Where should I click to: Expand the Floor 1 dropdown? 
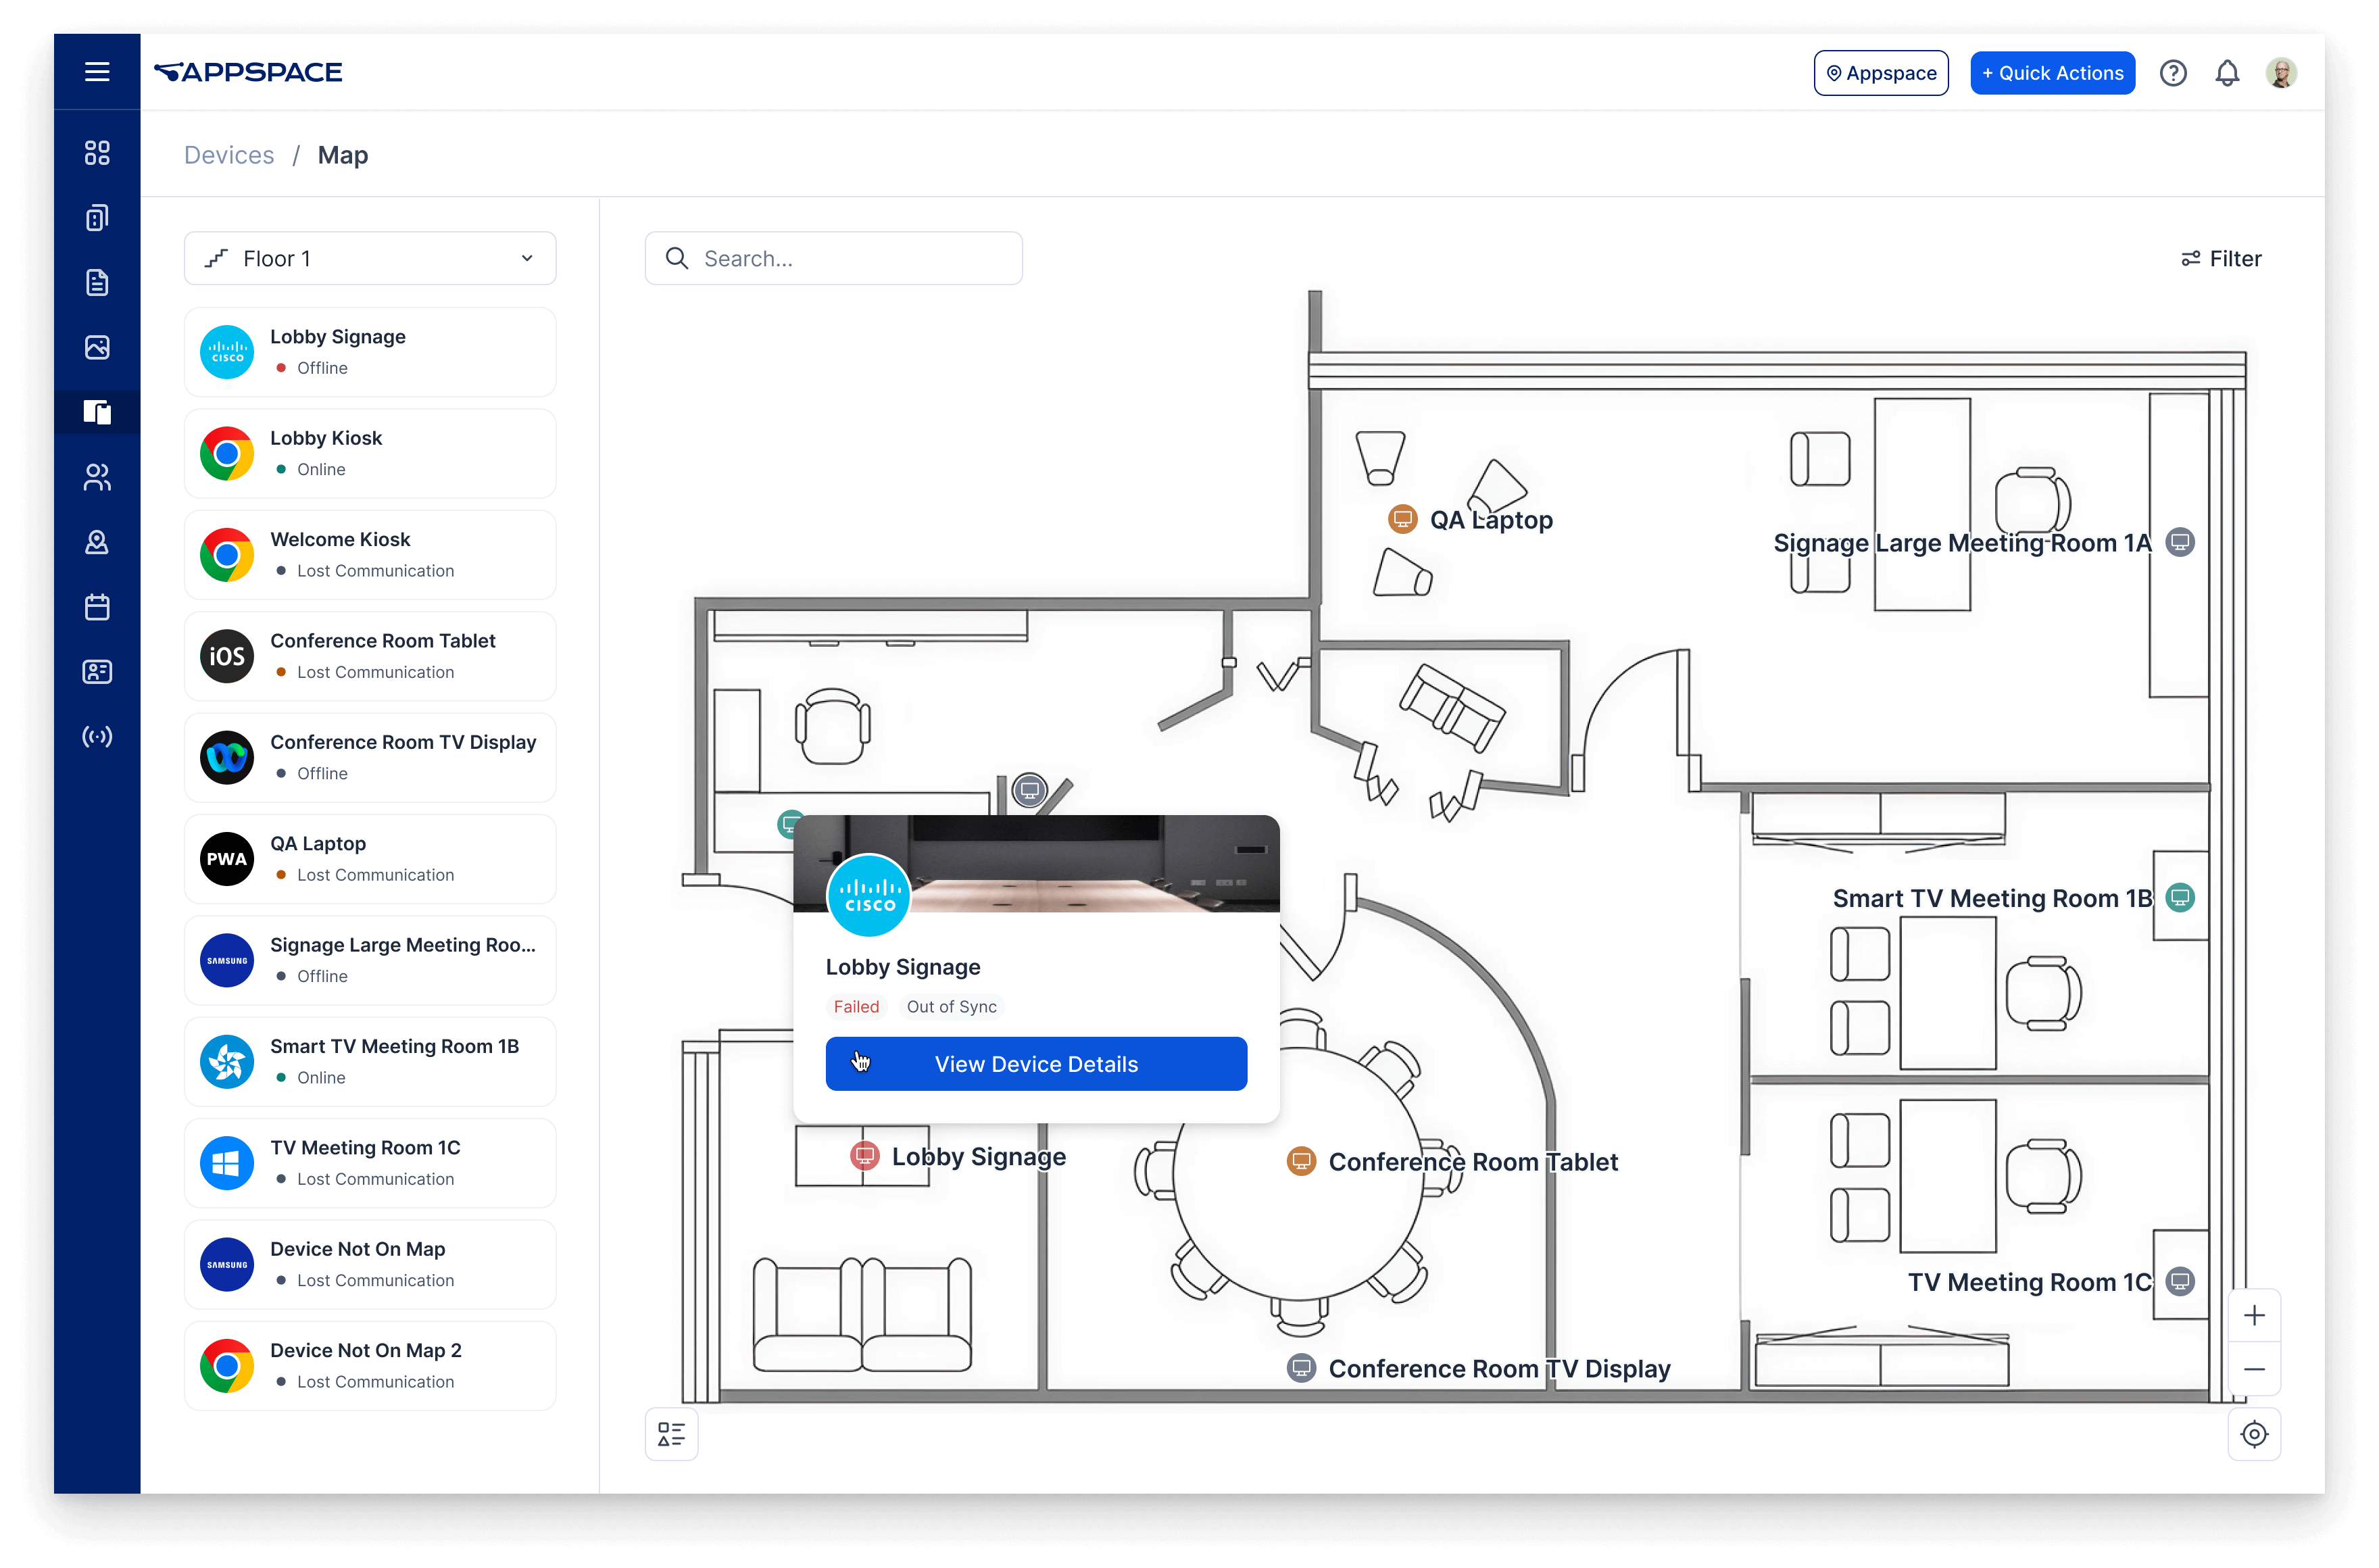click(370, 259)
